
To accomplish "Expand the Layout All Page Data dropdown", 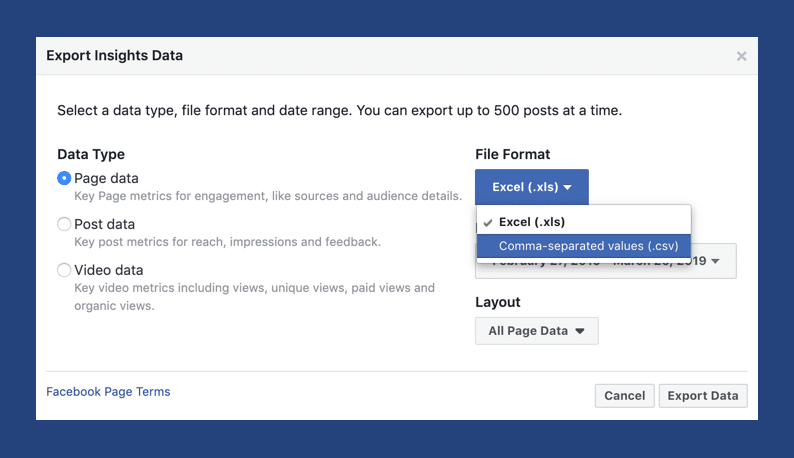I will click(536, 331).
